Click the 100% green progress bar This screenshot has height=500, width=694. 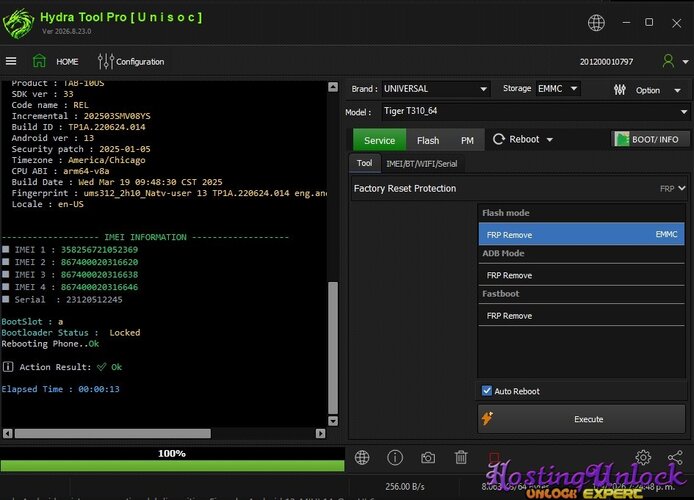pos(172,465)
